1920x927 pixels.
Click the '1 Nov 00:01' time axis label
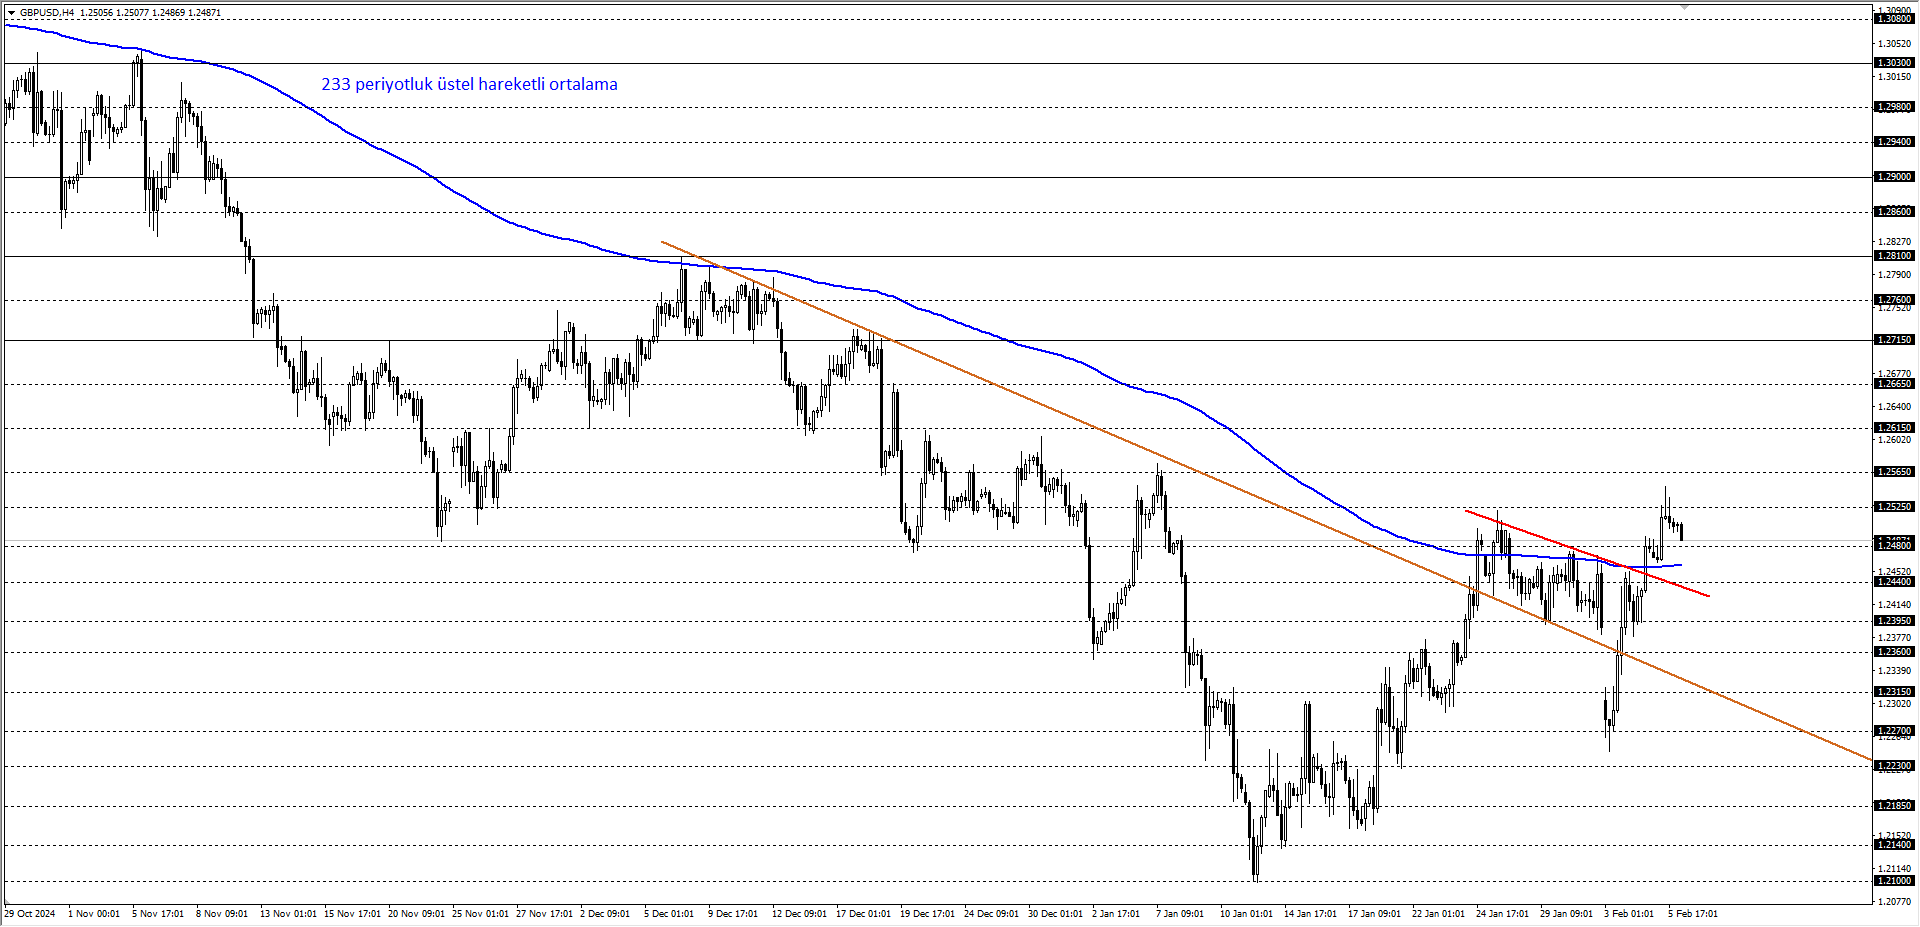click(x=94, y=914)
